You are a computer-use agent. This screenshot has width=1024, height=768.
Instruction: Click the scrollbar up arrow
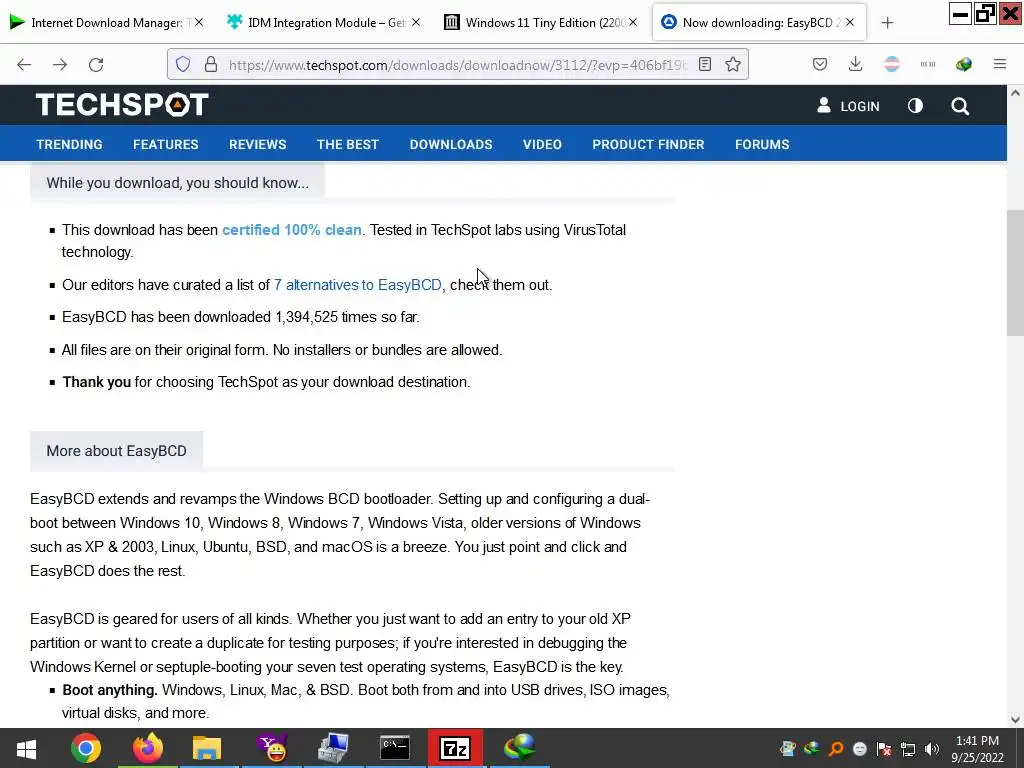(x=1015, y=93)
